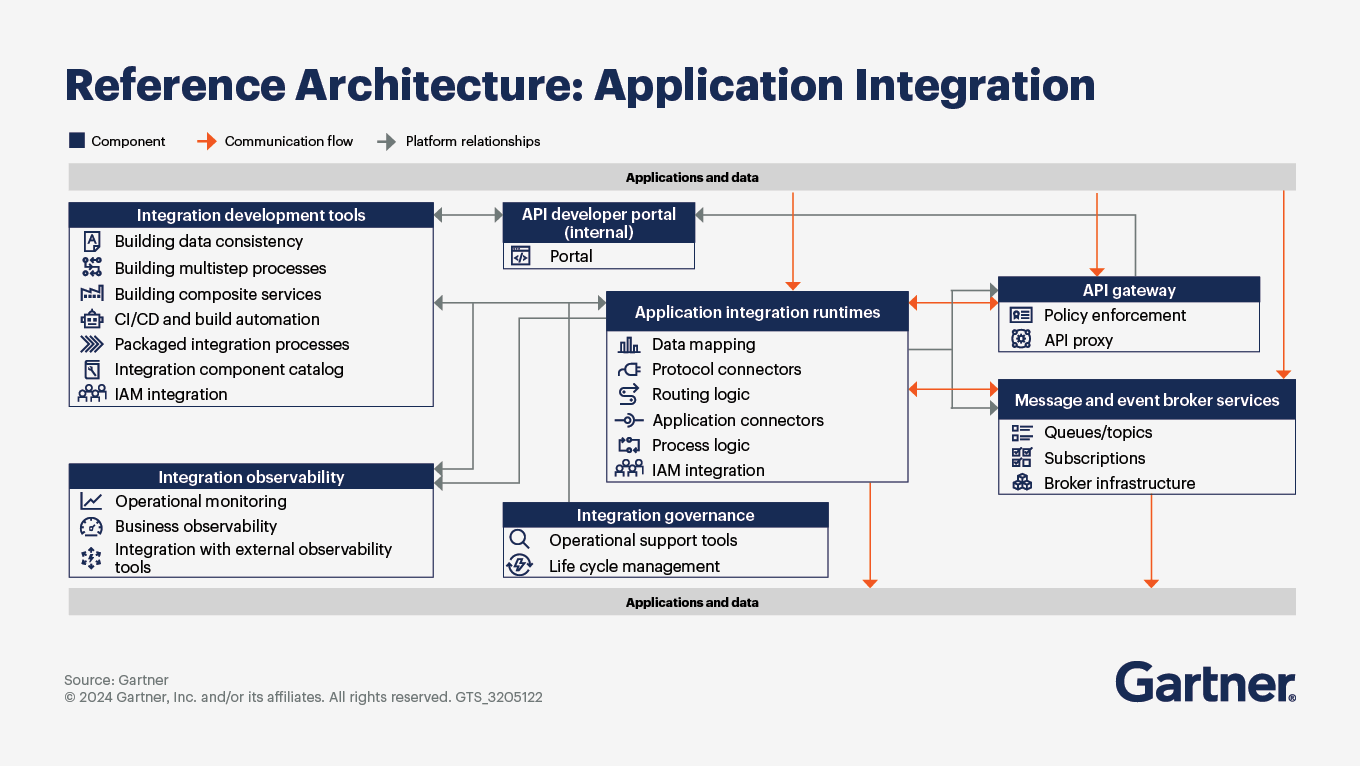Screen dimensions: 1360x766
Task: Click the Broker infrastructure icon
Action: 1022,483
